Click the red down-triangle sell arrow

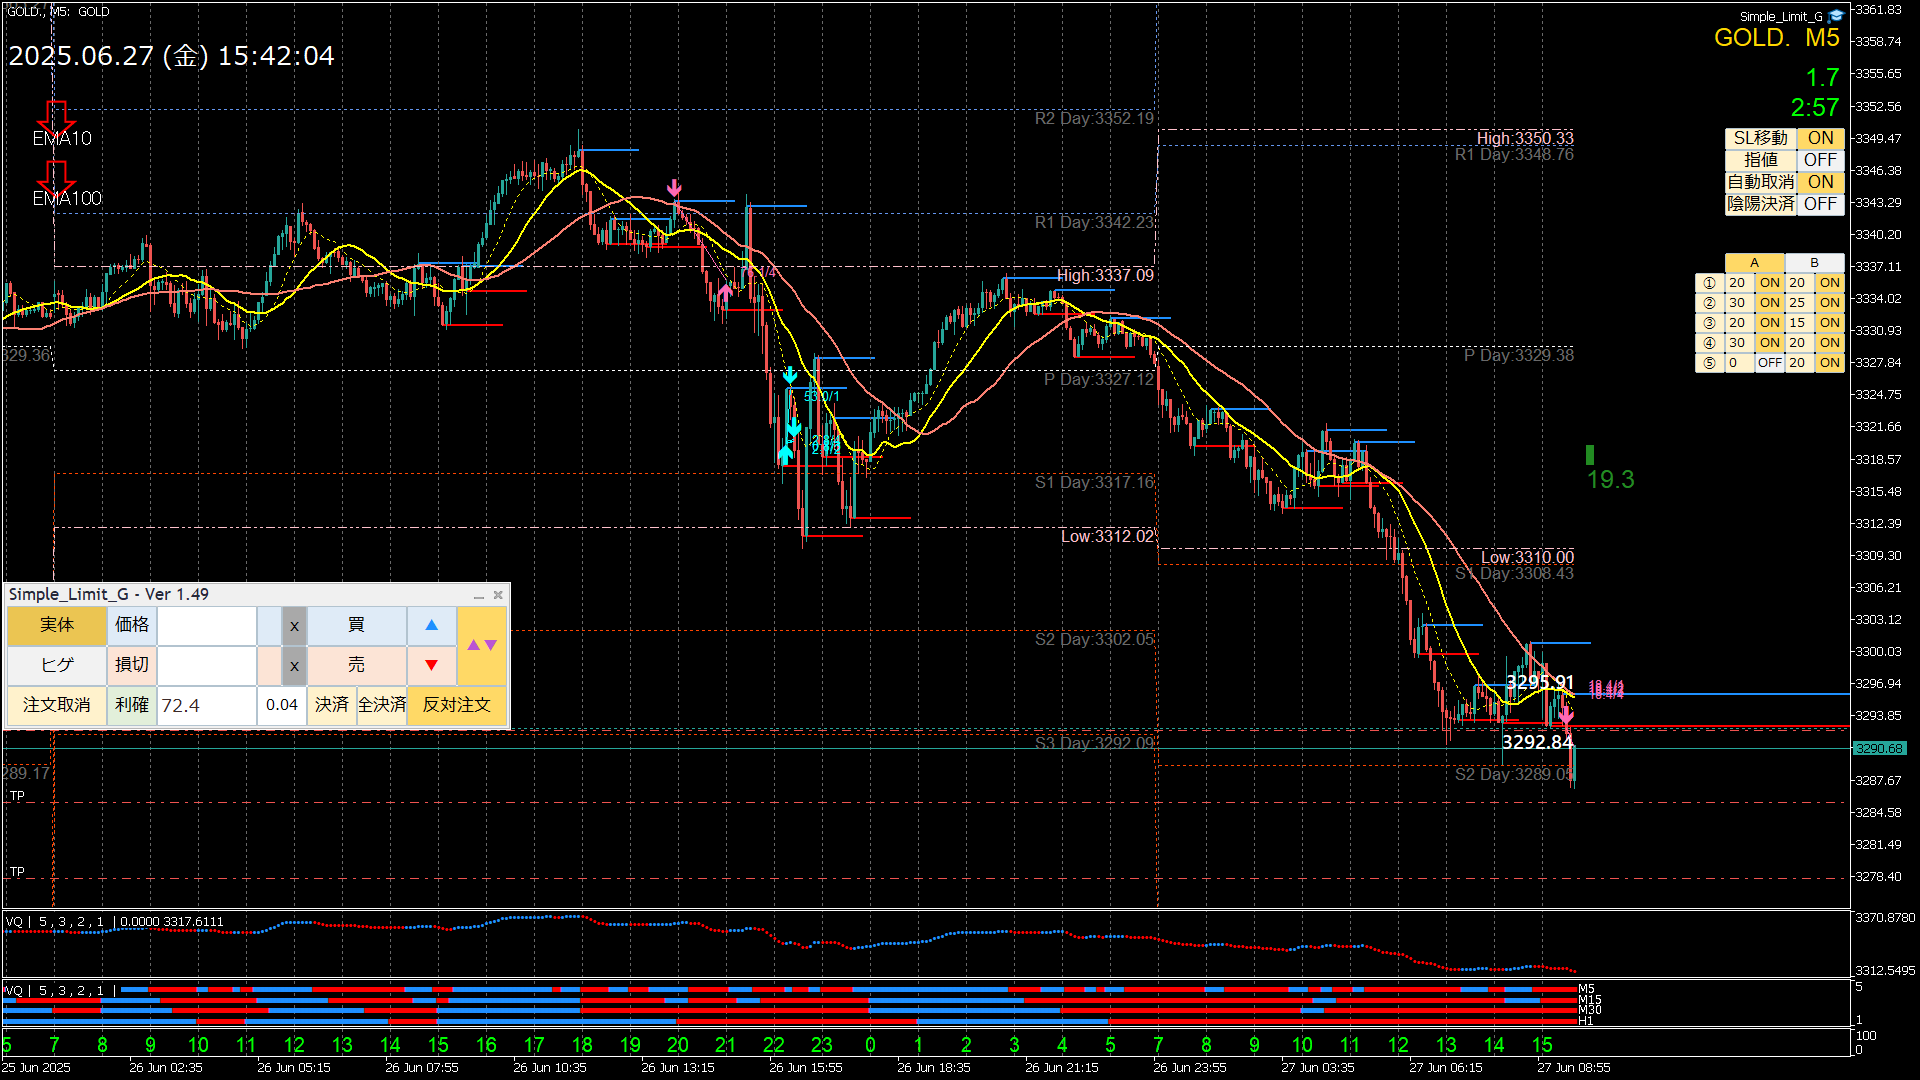pyautogui.click(x=431, y=665)
